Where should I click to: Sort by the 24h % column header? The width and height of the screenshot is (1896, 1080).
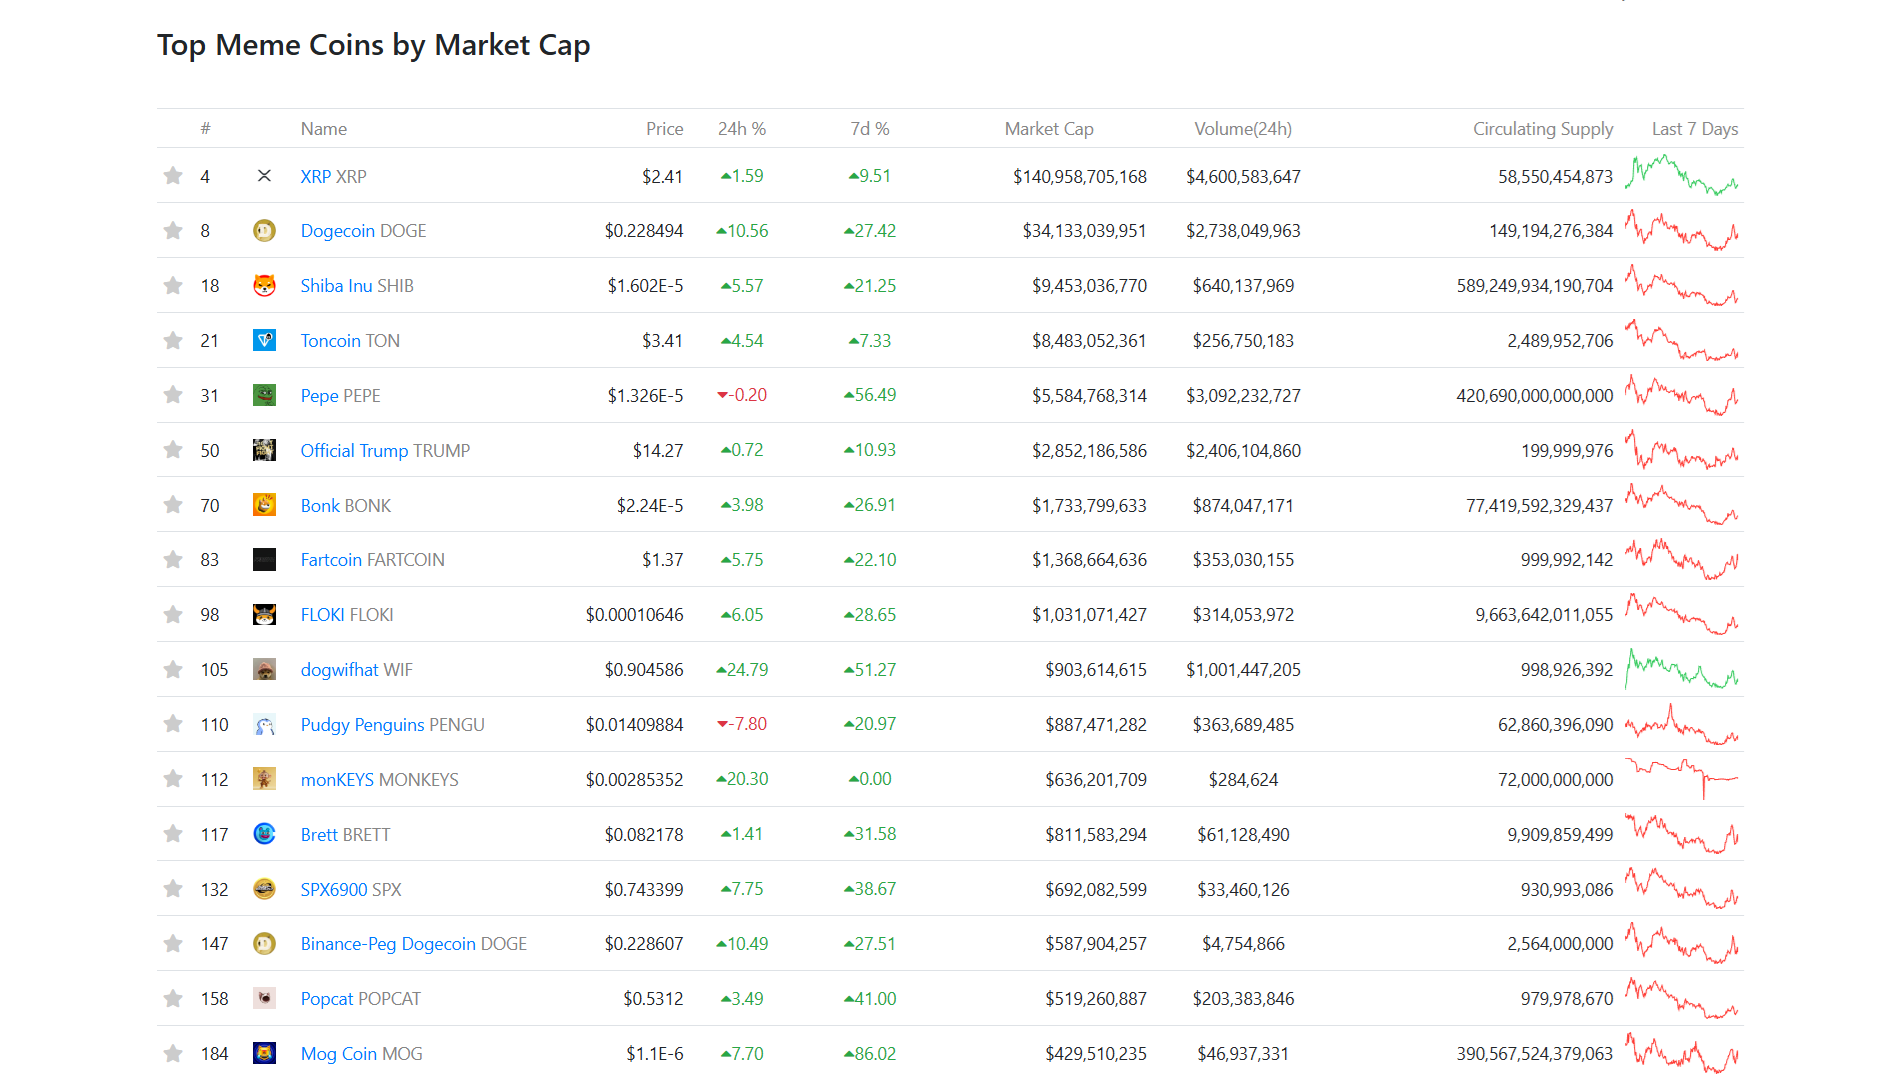(742, 129)
